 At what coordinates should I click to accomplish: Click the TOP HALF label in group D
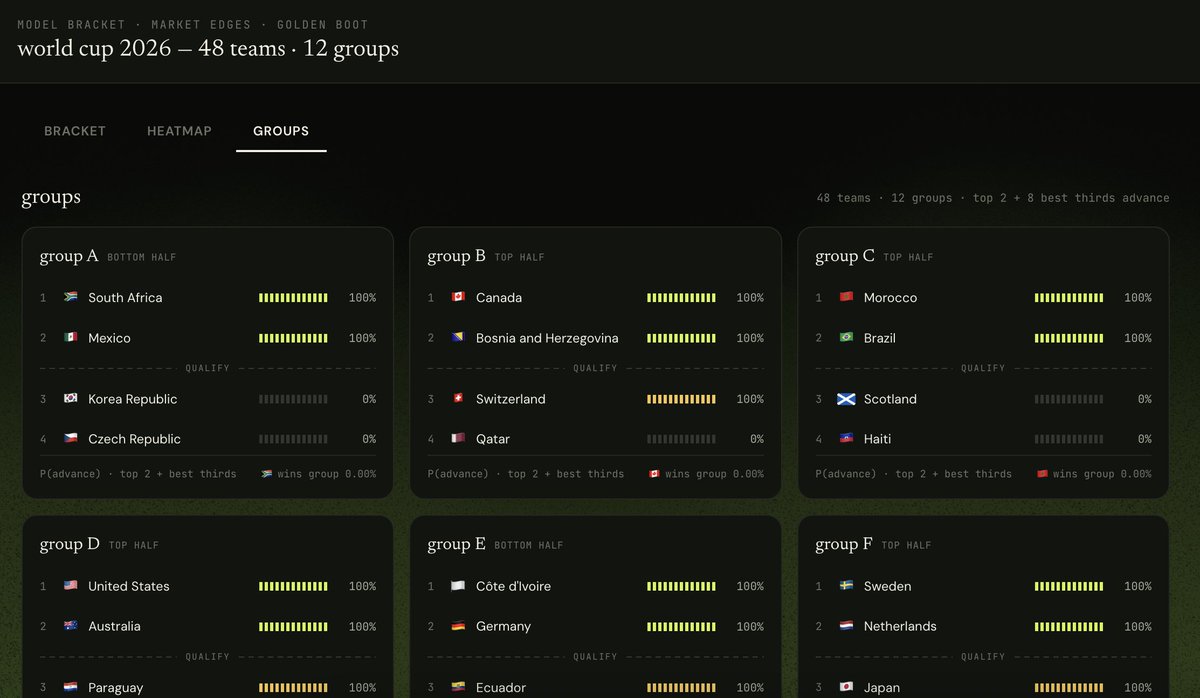(x=134, y=545)
